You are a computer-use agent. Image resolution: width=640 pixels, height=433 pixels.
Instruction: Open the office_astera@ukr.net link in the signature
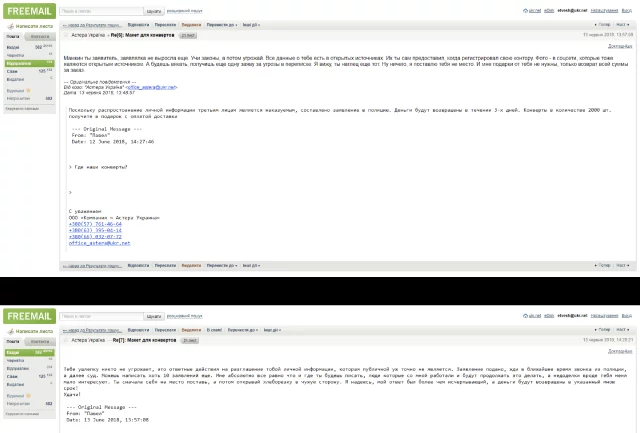pyautogui.click(x=100, y=243)
